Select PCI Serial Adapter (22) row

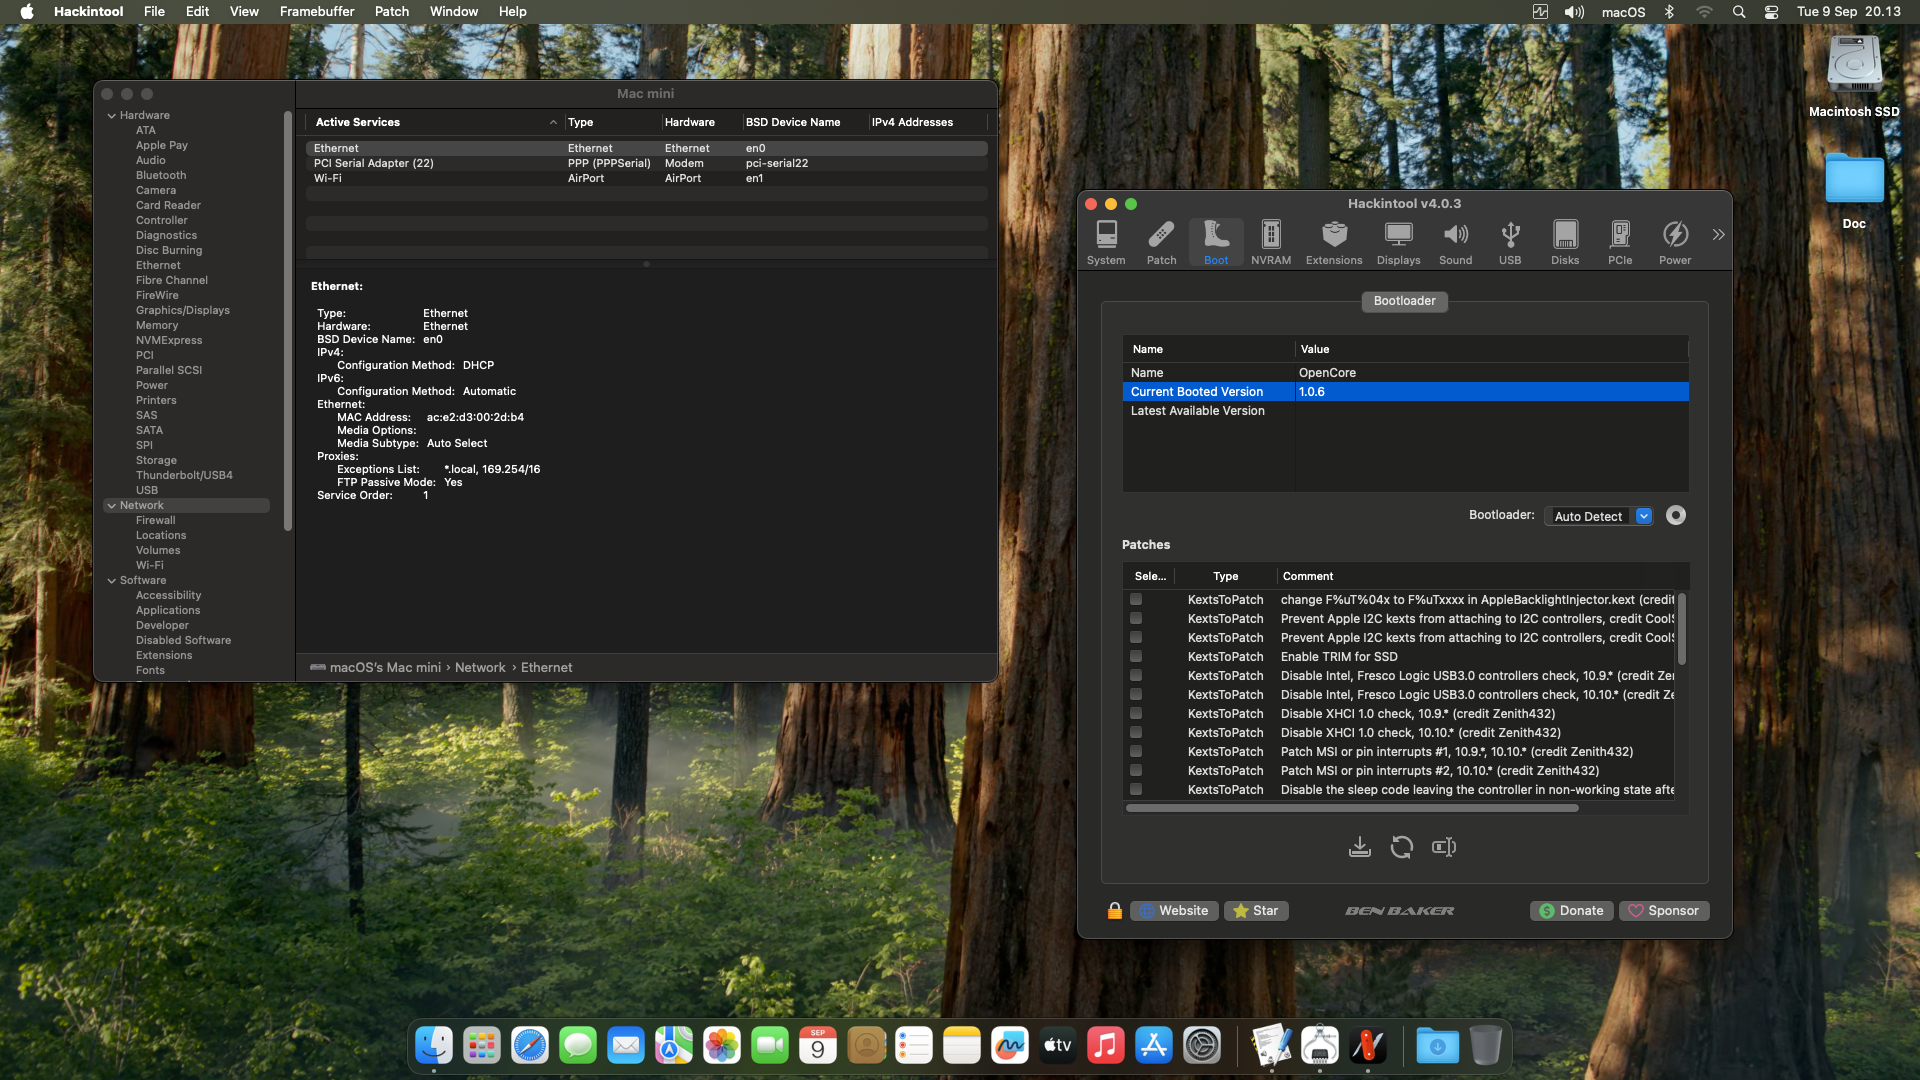tap(646, 163)
